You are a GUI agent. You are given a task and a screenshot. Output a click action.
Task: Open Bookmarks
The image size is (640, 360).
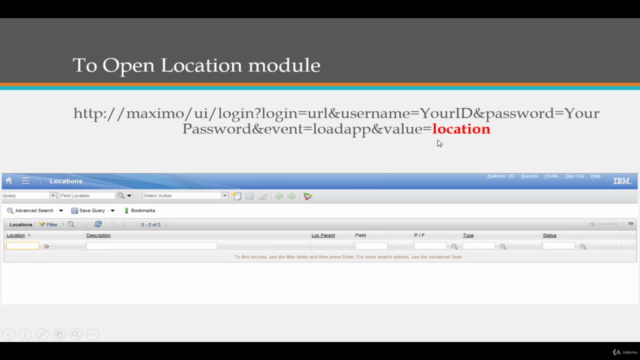coord(140,211)
